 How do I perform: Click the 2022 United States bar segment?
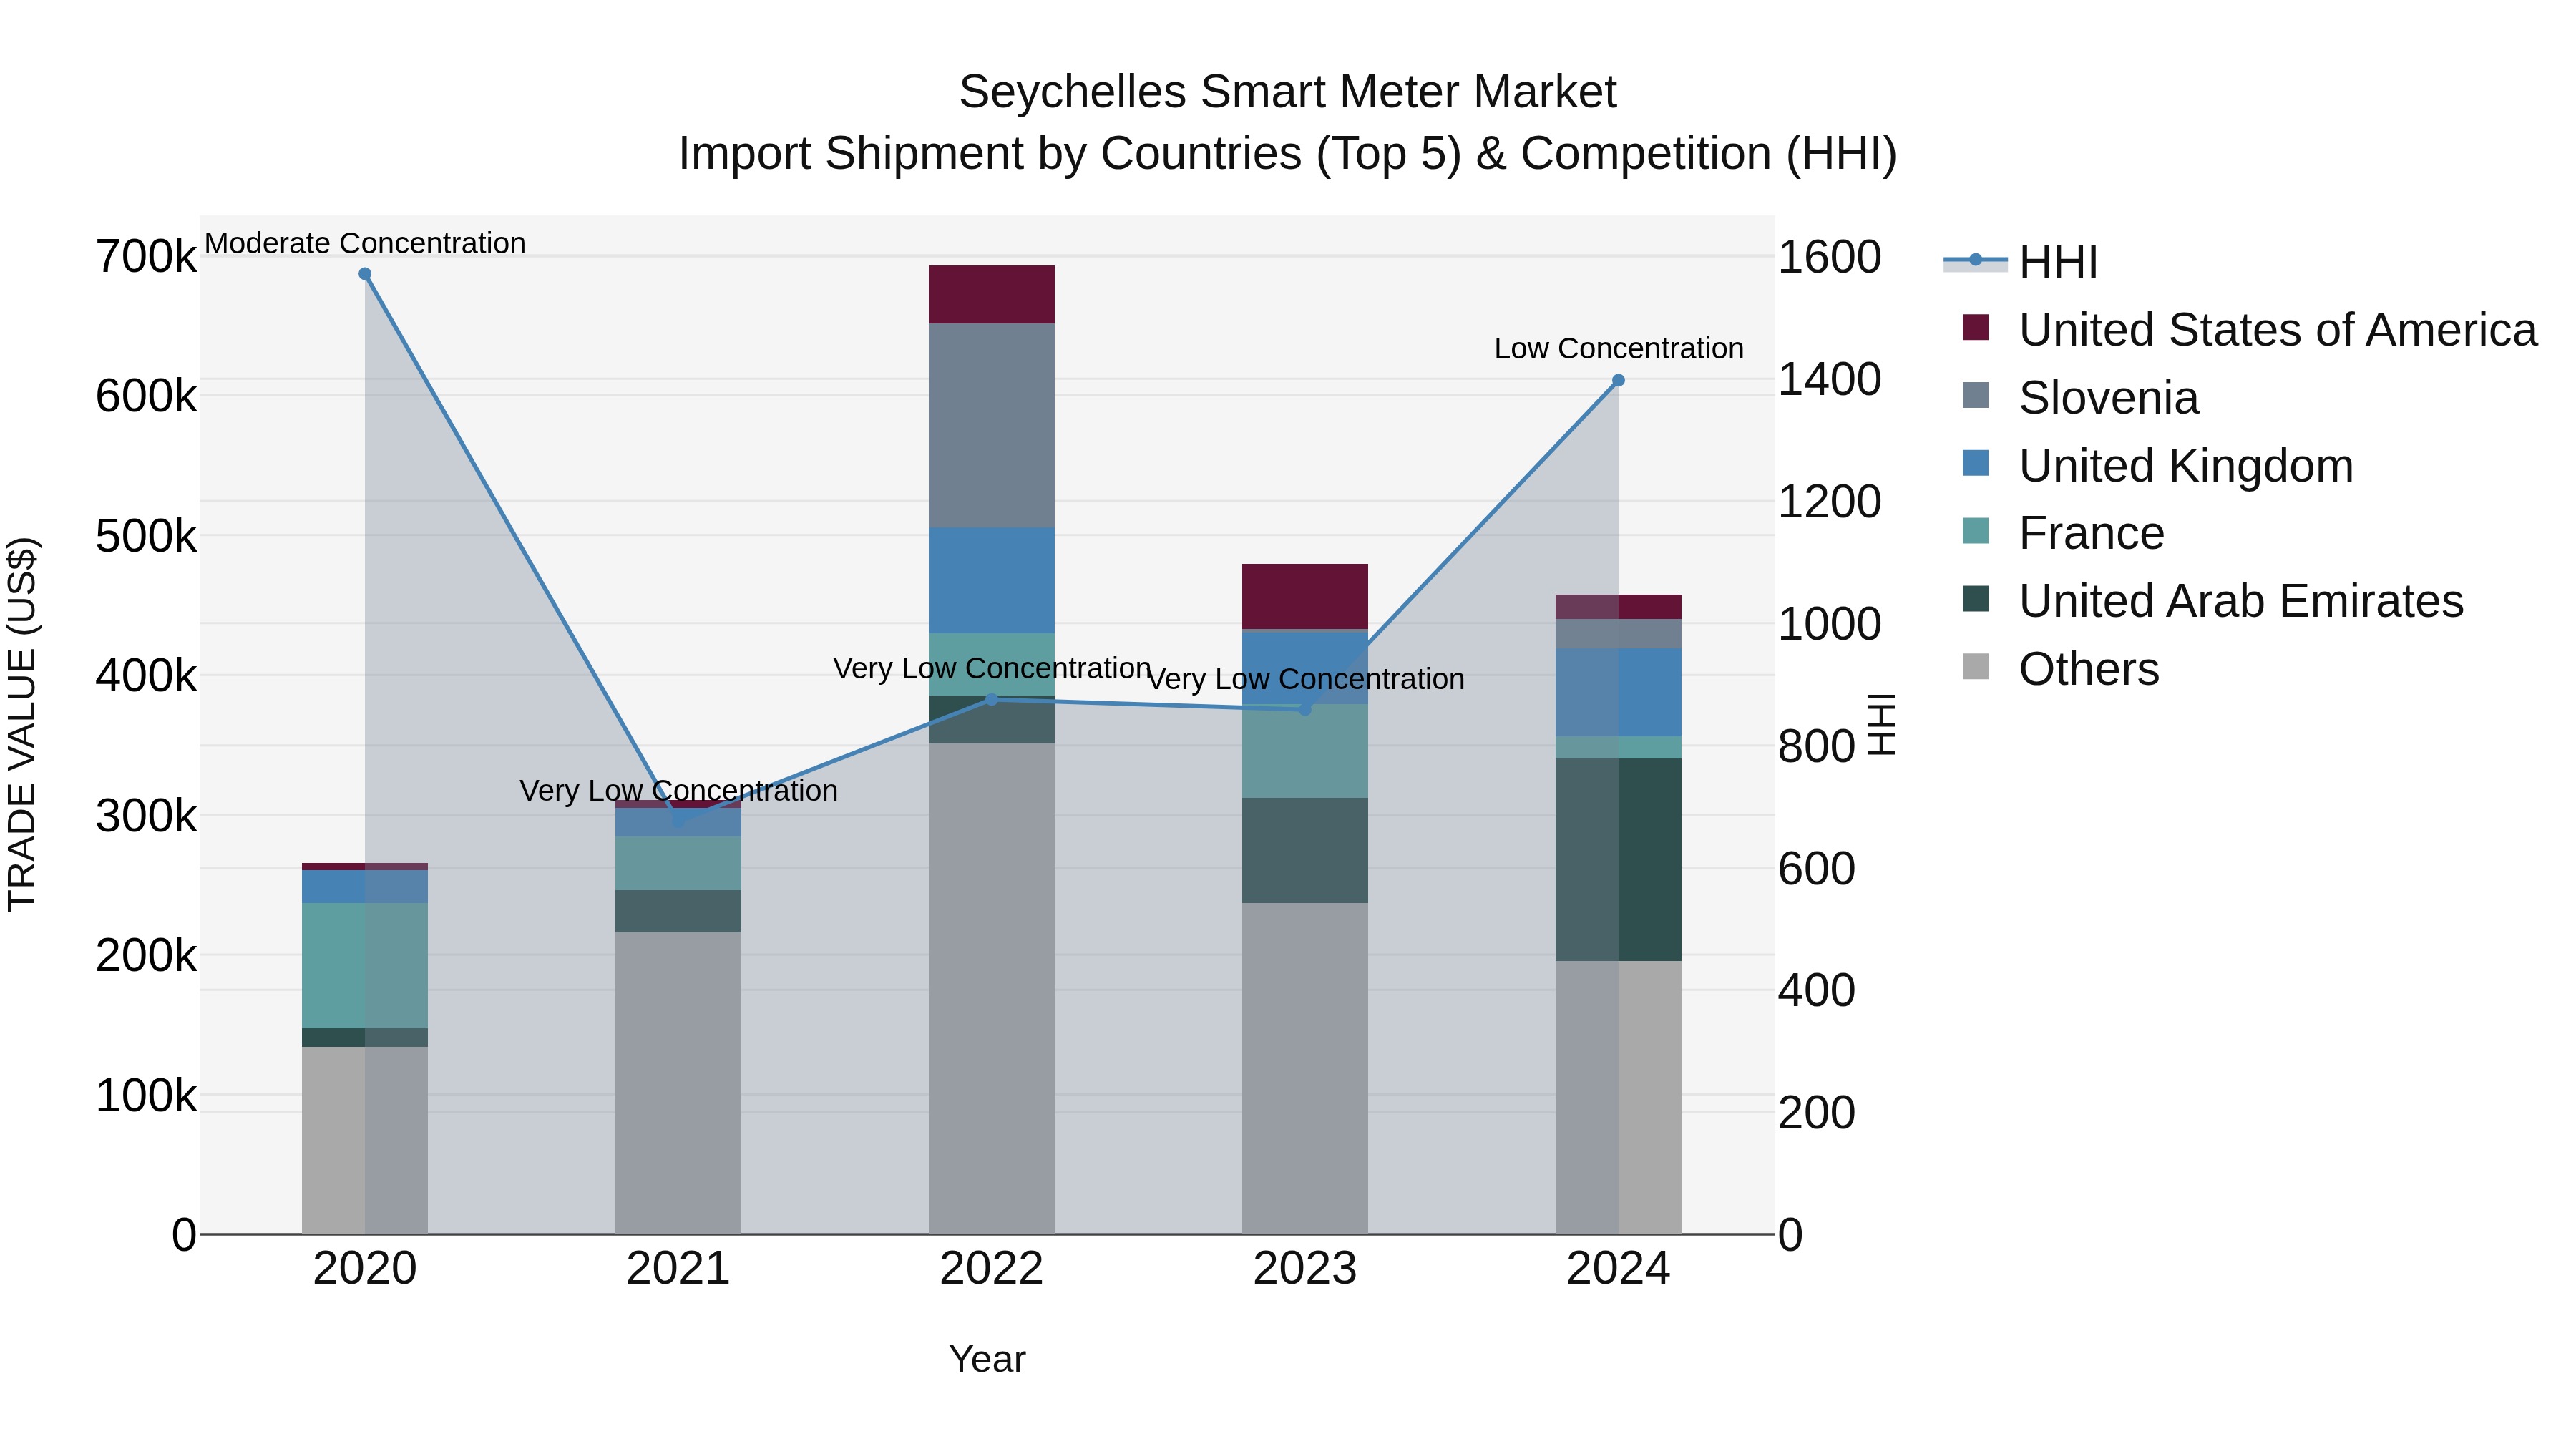[992, 294]
